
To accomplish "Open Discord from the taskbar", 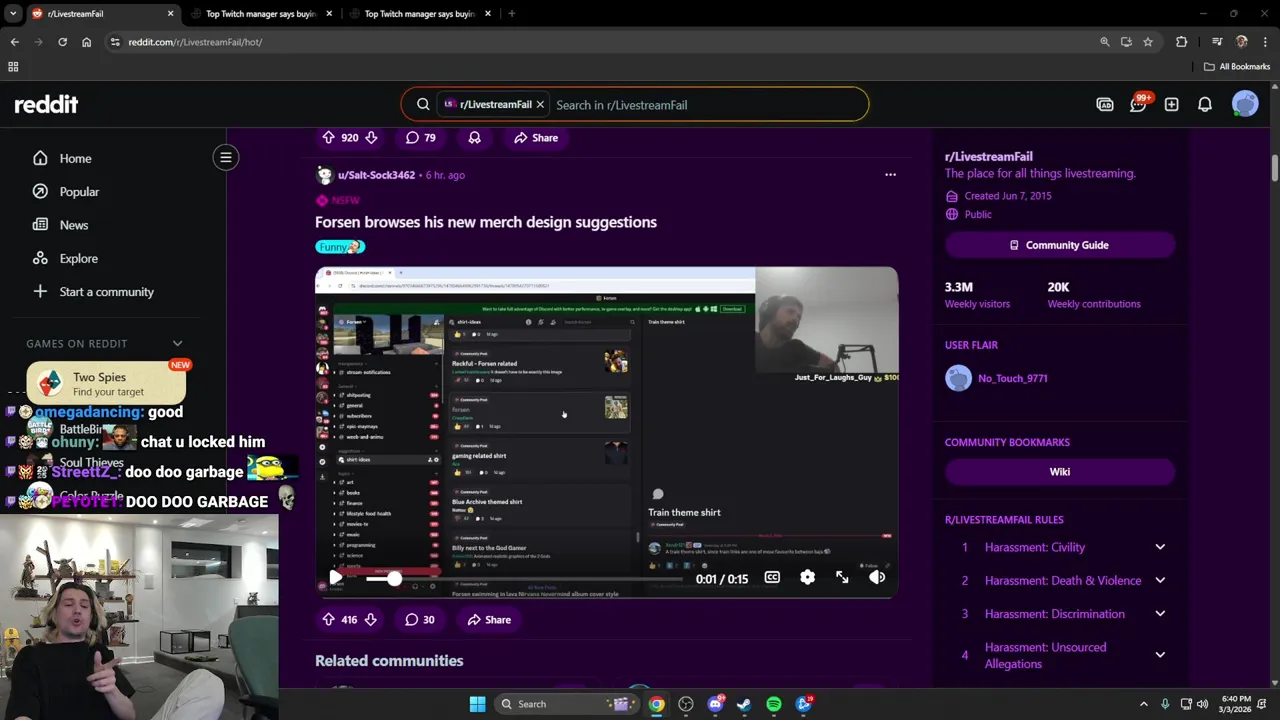I will point(715,704).
